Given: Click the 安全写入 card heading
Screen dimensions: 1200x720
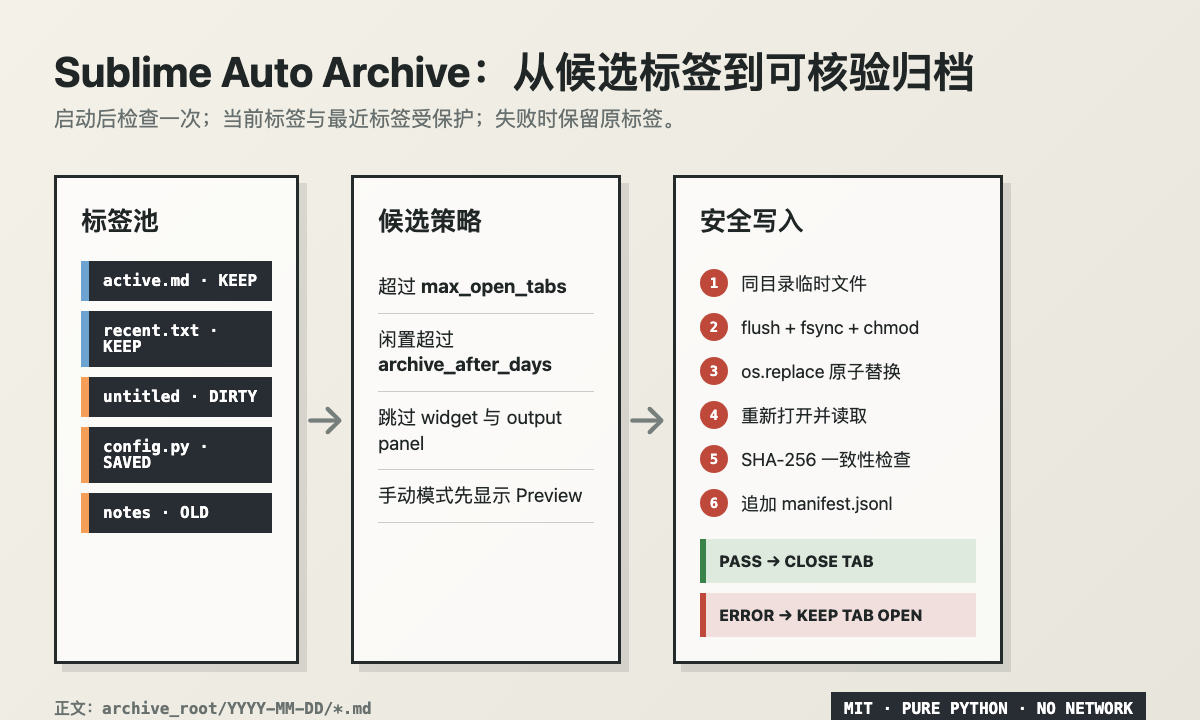Looking at the screenshot, I should pyautogui.click(x=752, y=221).
